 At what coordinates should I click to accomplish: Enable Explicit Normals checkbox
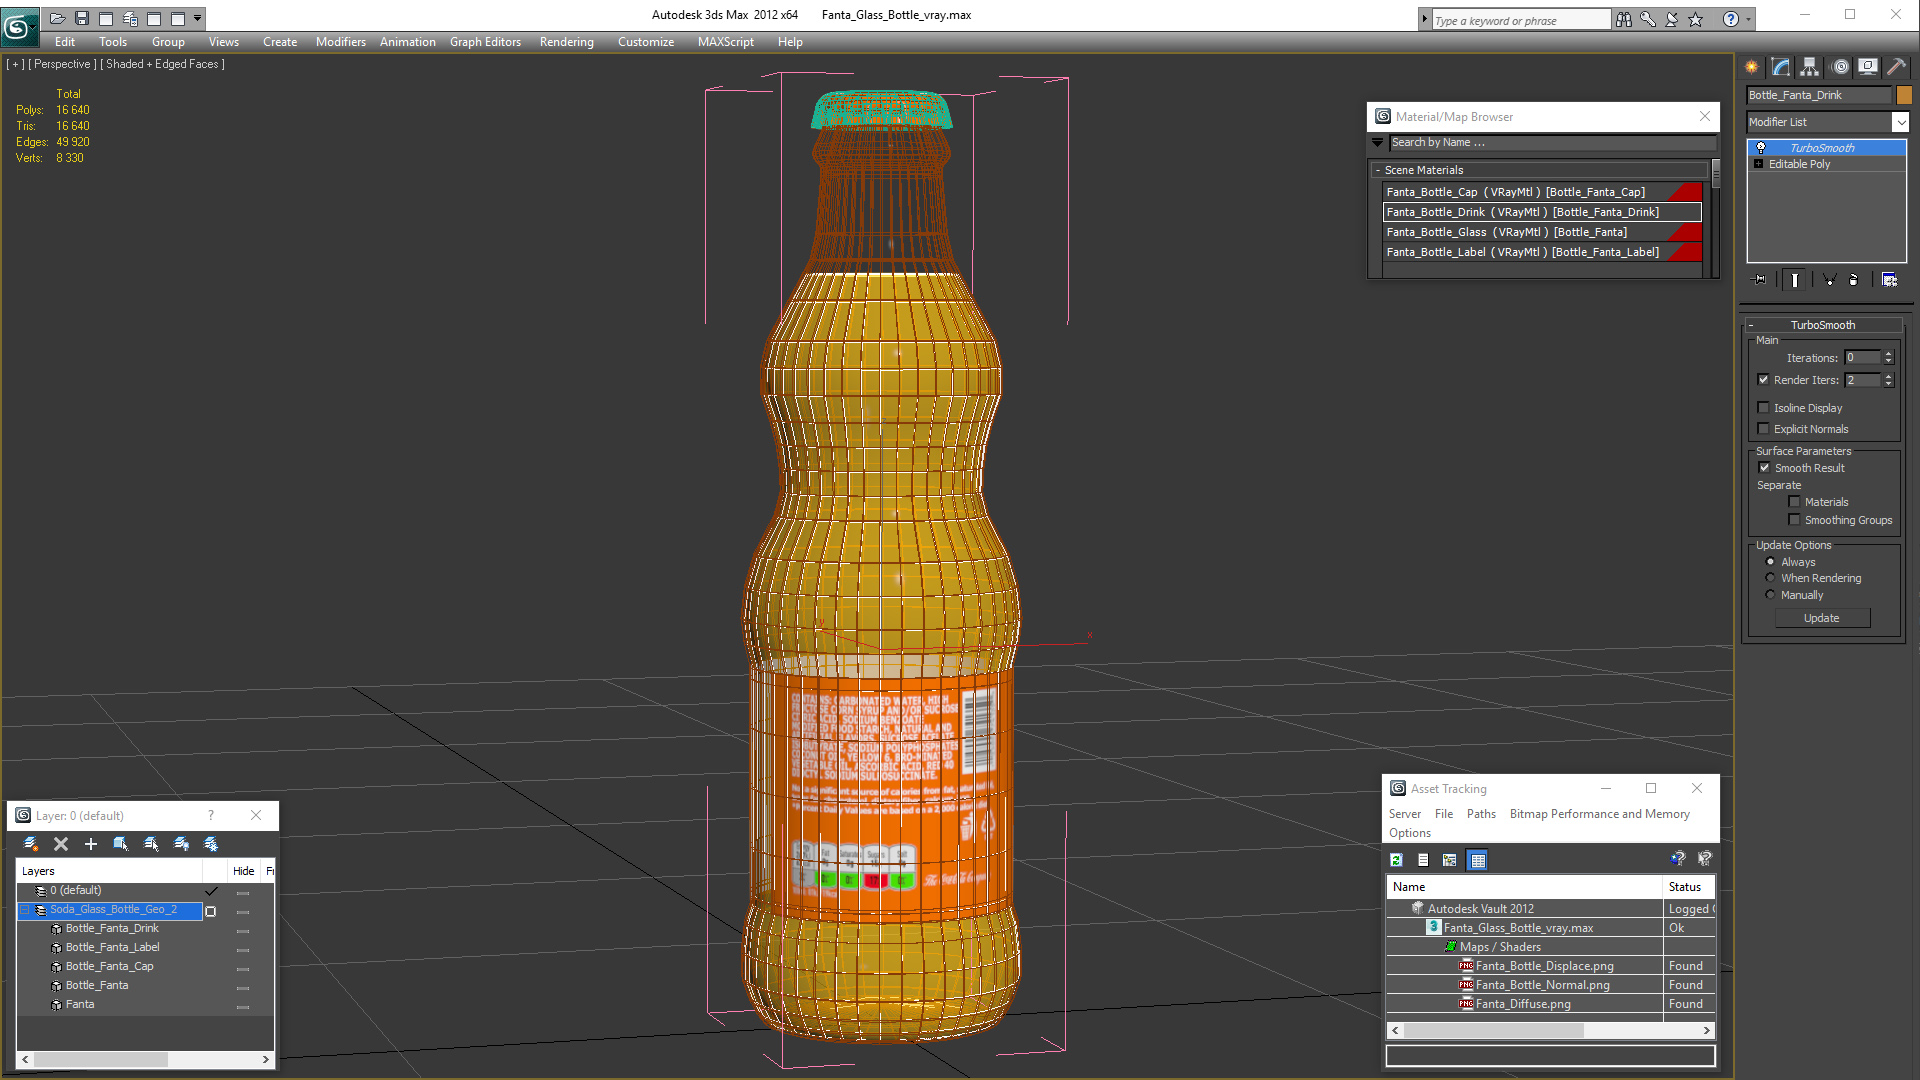tap(1764, 429)
